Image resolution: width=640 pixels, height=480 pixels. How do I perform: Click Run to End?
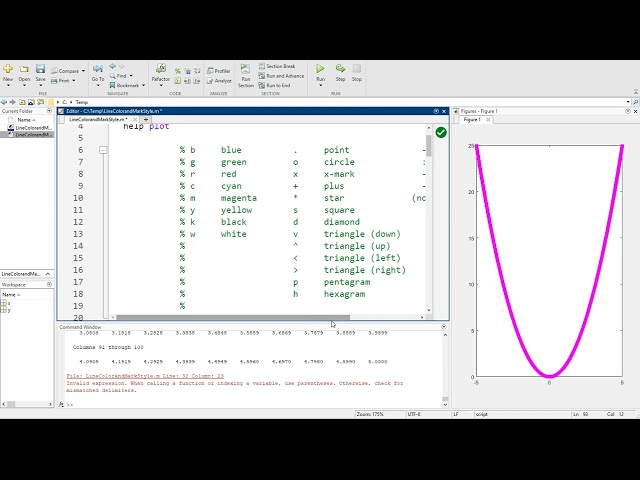[274, 85]
